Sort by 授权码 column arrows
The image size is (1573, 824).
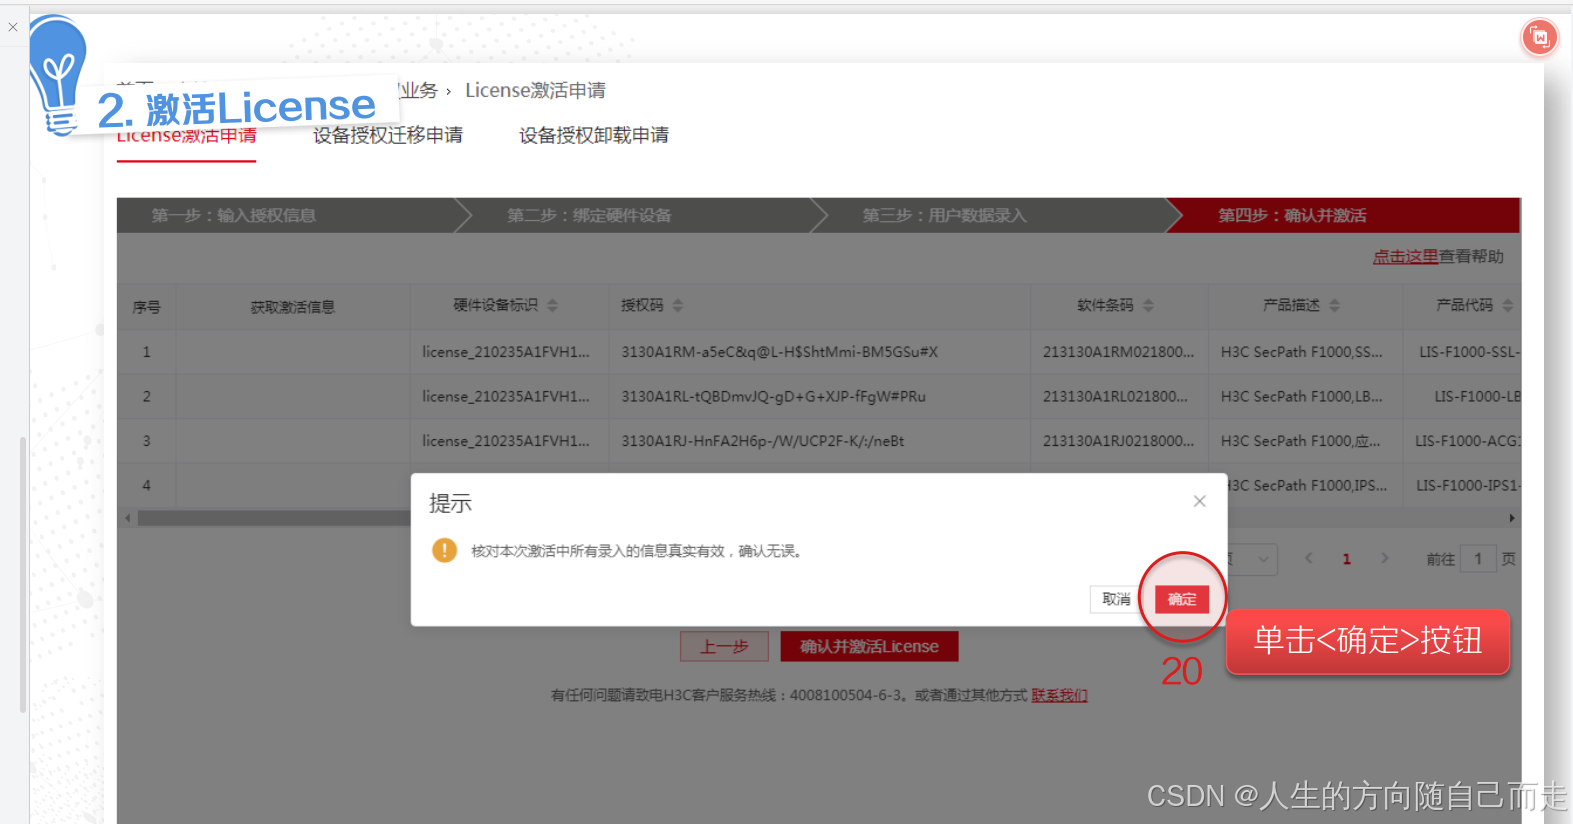(x=678, y=305)
